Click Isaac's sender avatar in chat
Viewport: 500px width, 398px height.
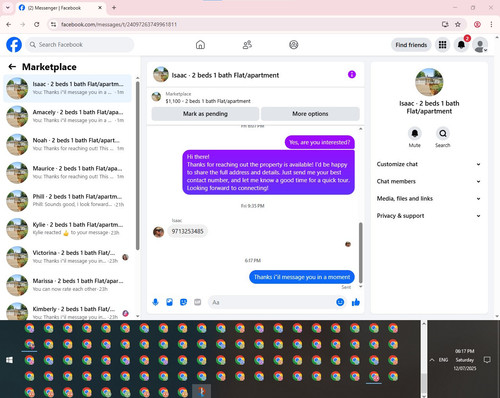[158, 232]
